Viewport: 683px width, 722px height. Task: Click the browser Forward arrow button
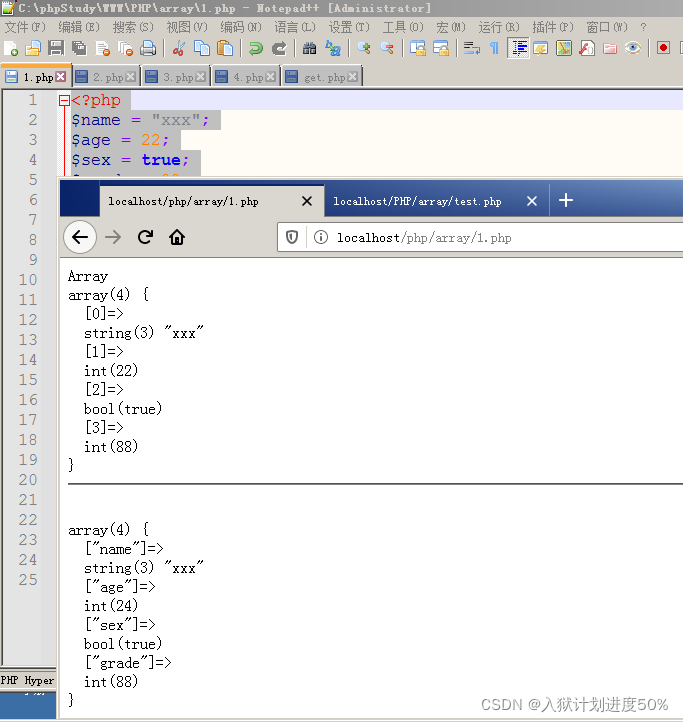point(113,237)
